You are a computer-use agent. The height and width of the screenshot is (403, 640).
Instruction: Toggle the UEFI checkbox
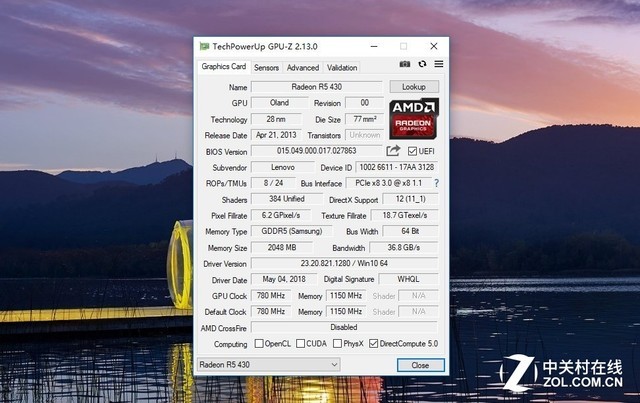(x=412, y=151)
